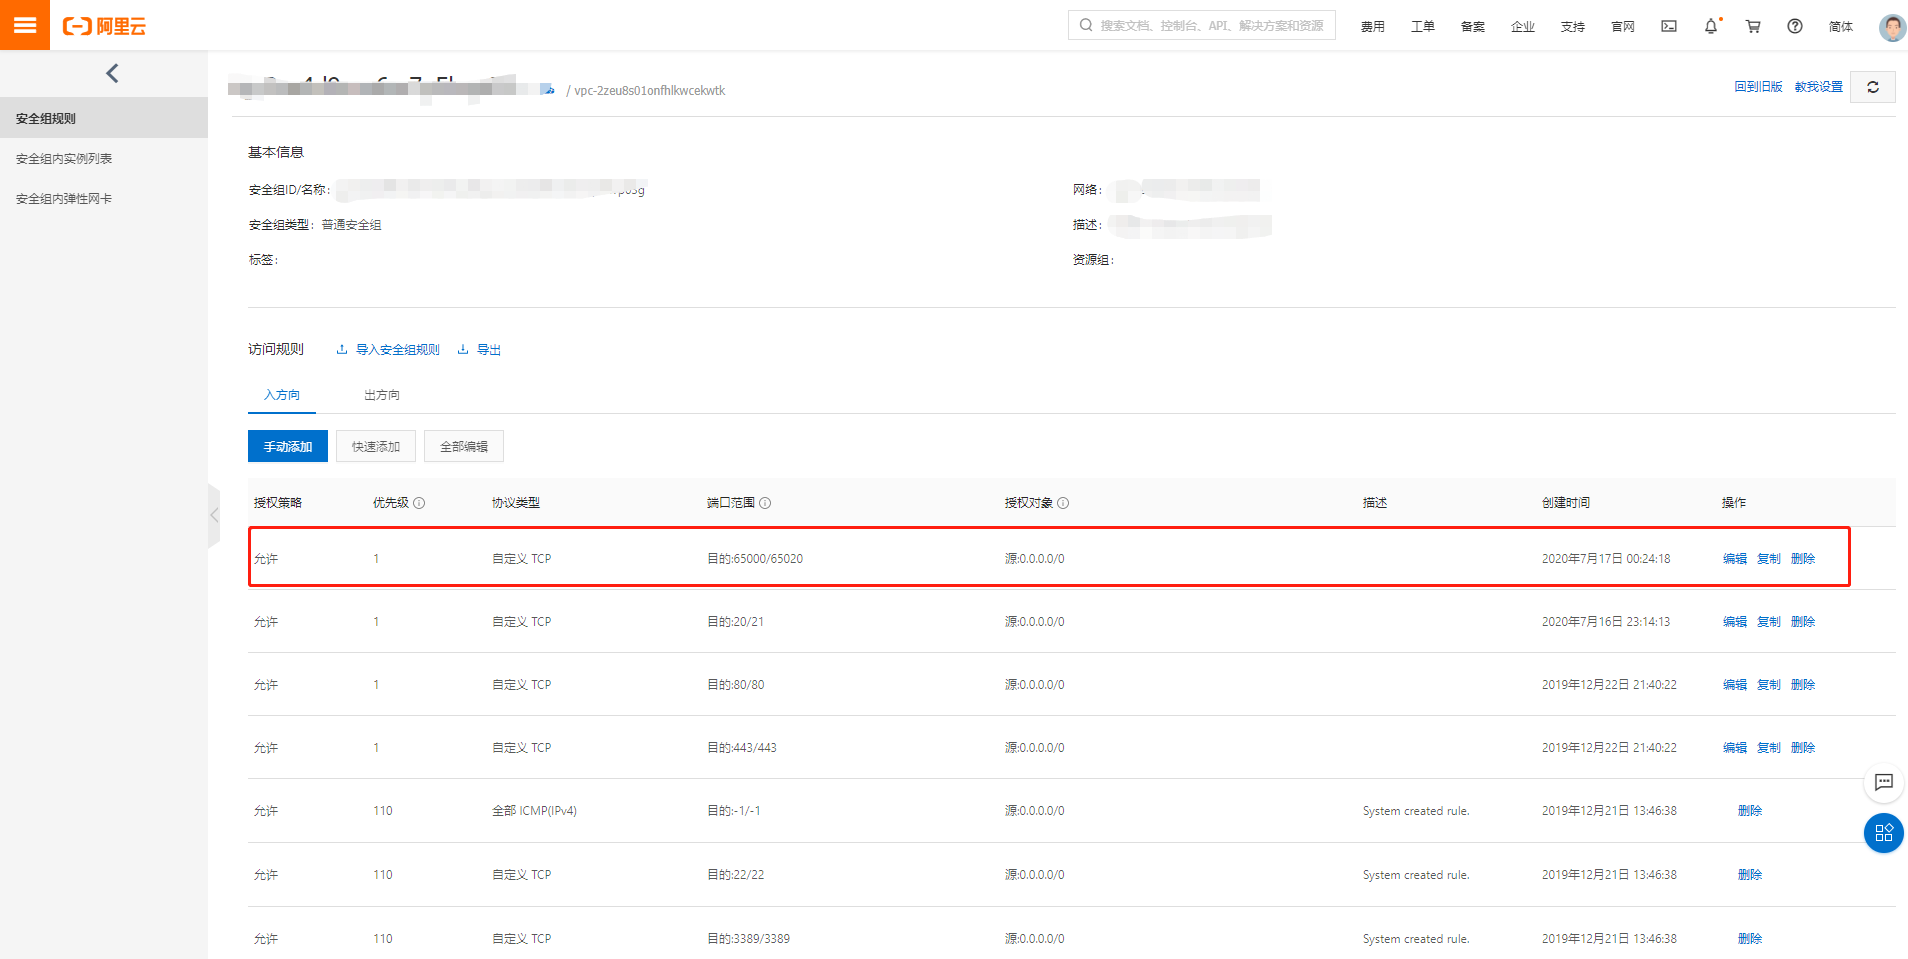Open the user avatar profile picture
Image resolution: width=1908 pixels, height=959 pixels.
[1891, 26]
